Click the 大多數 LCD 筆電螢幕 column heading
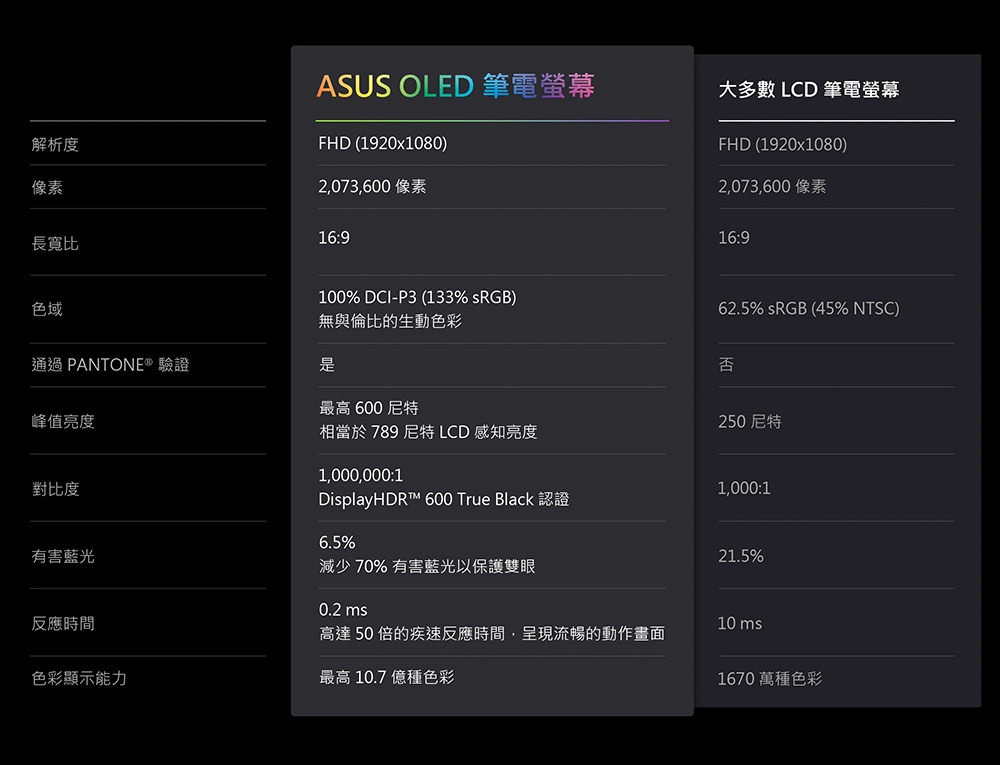 [808, 91]
